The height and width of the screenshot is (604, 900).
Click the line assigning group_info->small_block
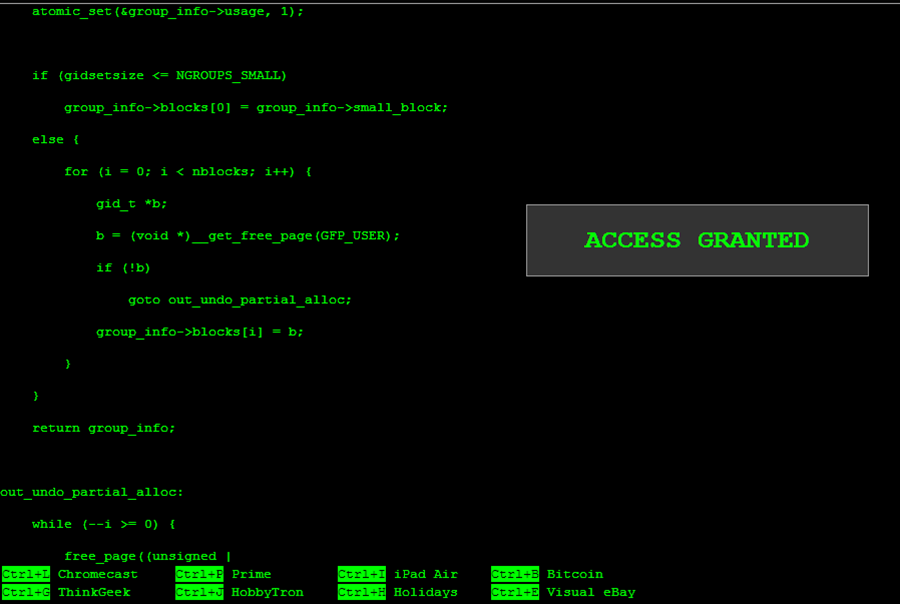click(255, 107)
